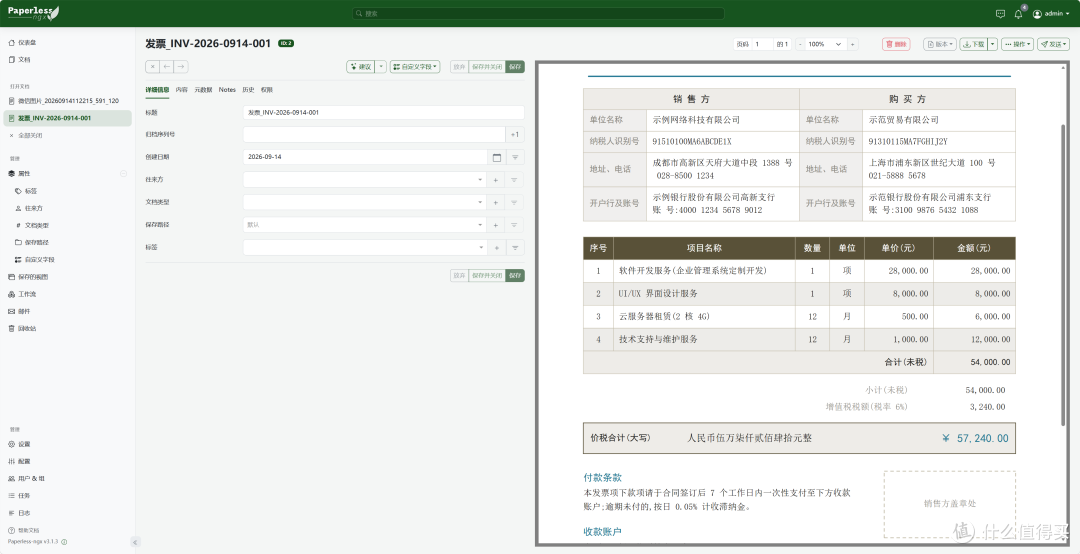Image resolution: width=1080 pixels, height=554 pixels.
Task: Open the dropdown arrow beside 建议
Action: click(x=382, y=67)
